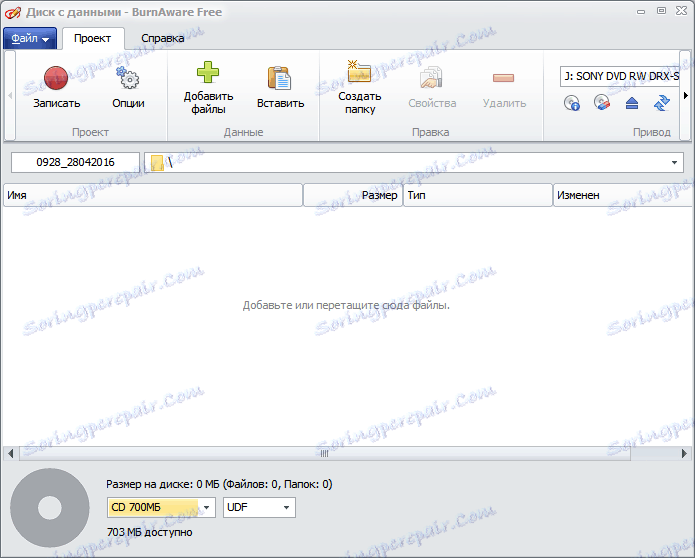Screen dimensions: 695x558
Task: Close the BurnAware window
Action: point(682,11)
